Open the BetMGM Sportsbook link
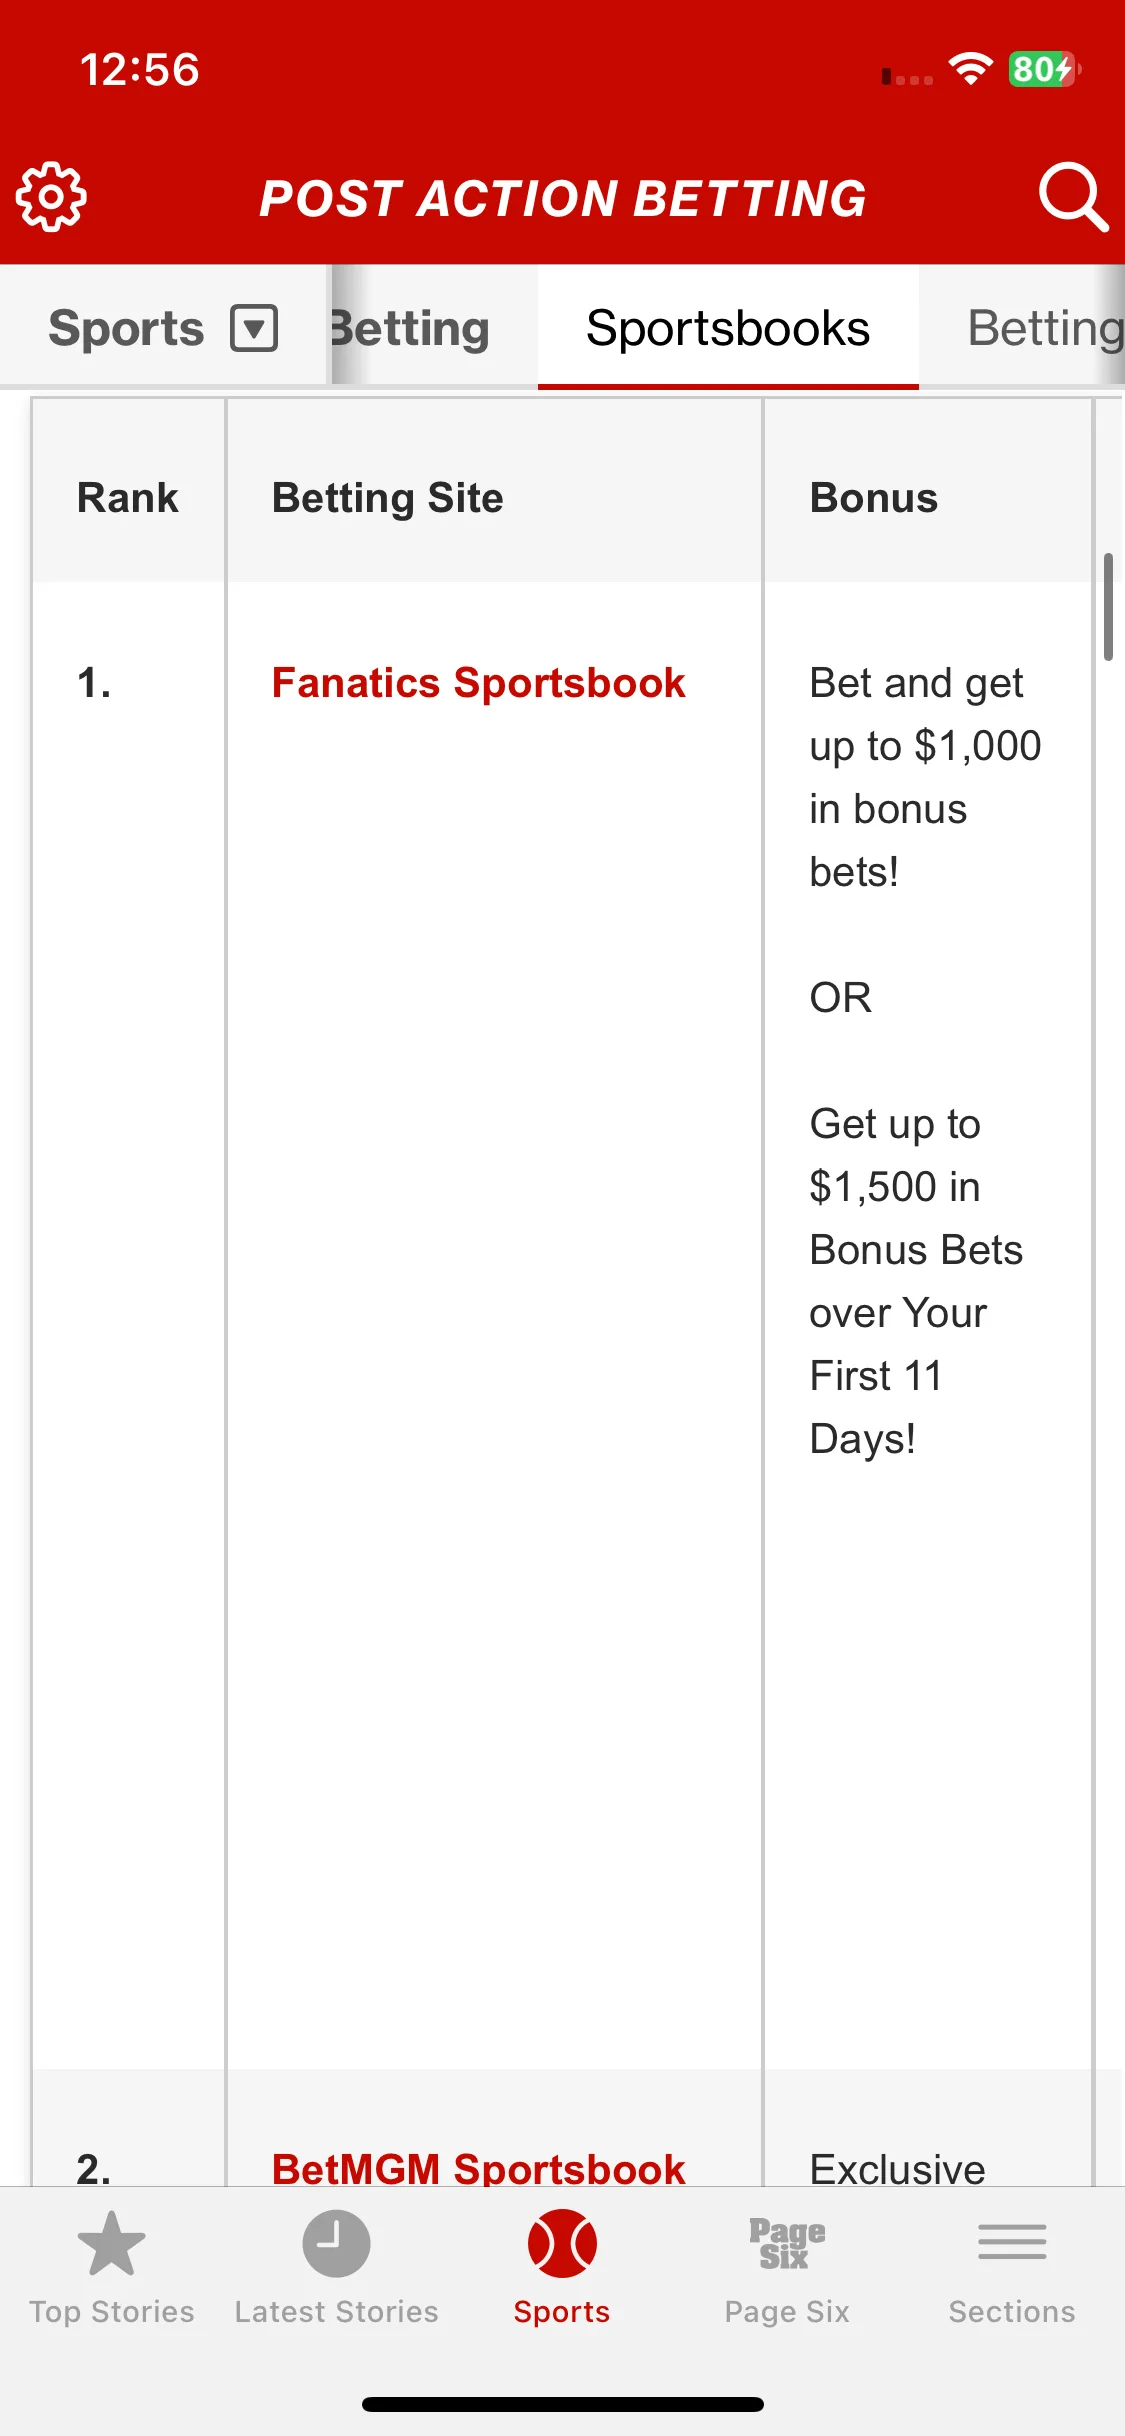This screenshot has height=2436, width=1125. tap(479, 2169)
